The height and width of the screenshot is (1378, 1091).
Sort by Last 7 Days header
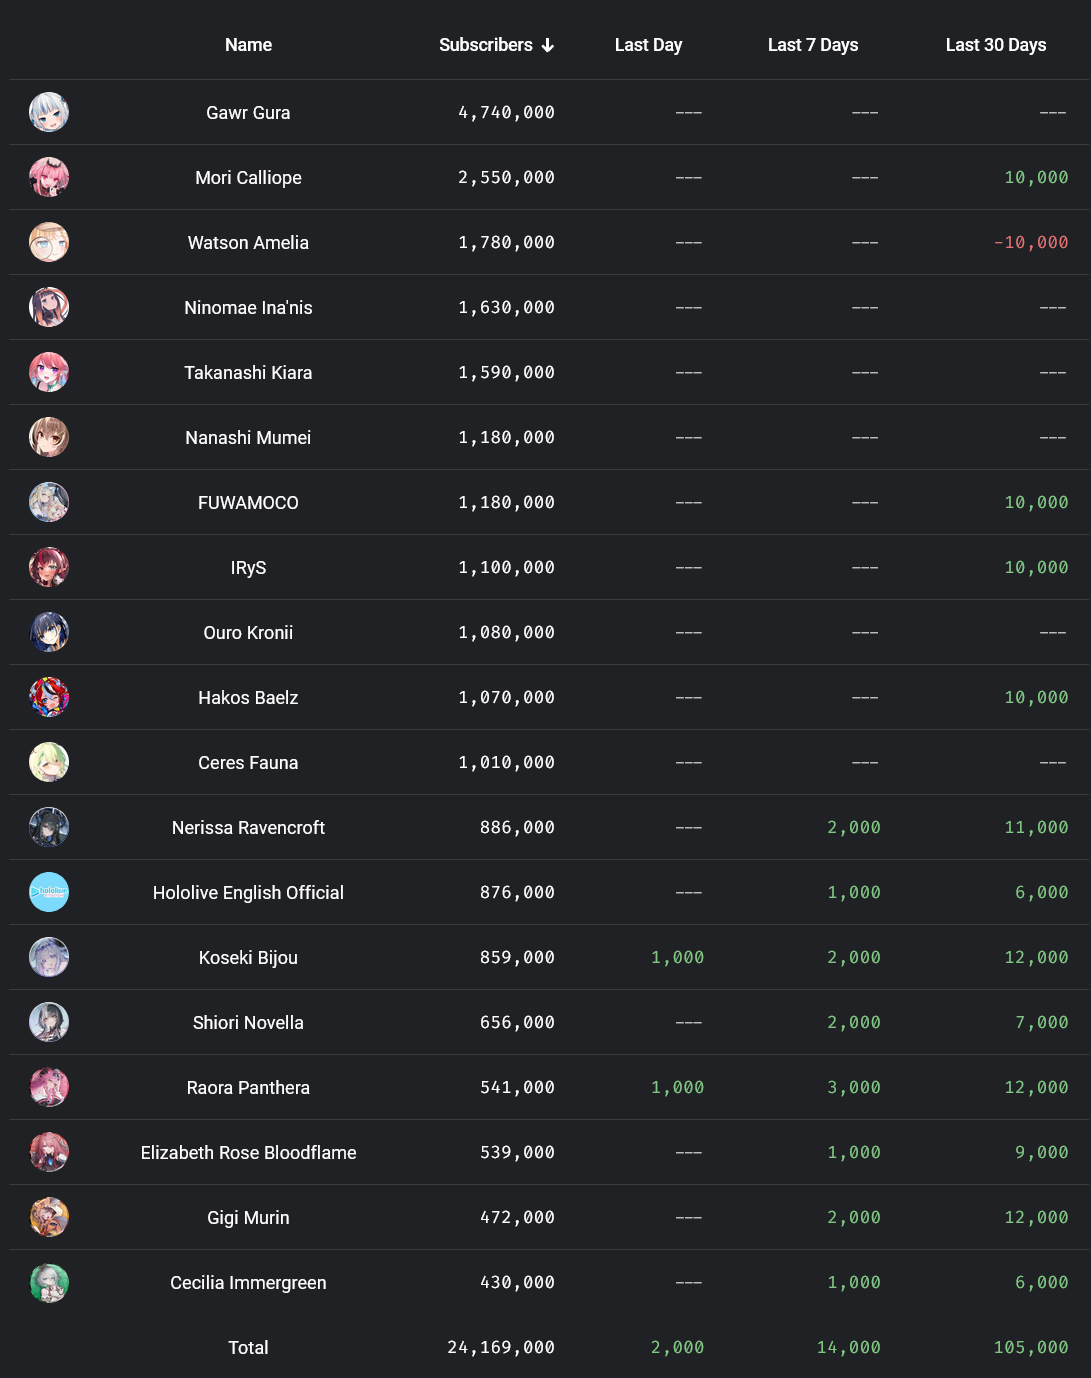[x=812, y=45]
